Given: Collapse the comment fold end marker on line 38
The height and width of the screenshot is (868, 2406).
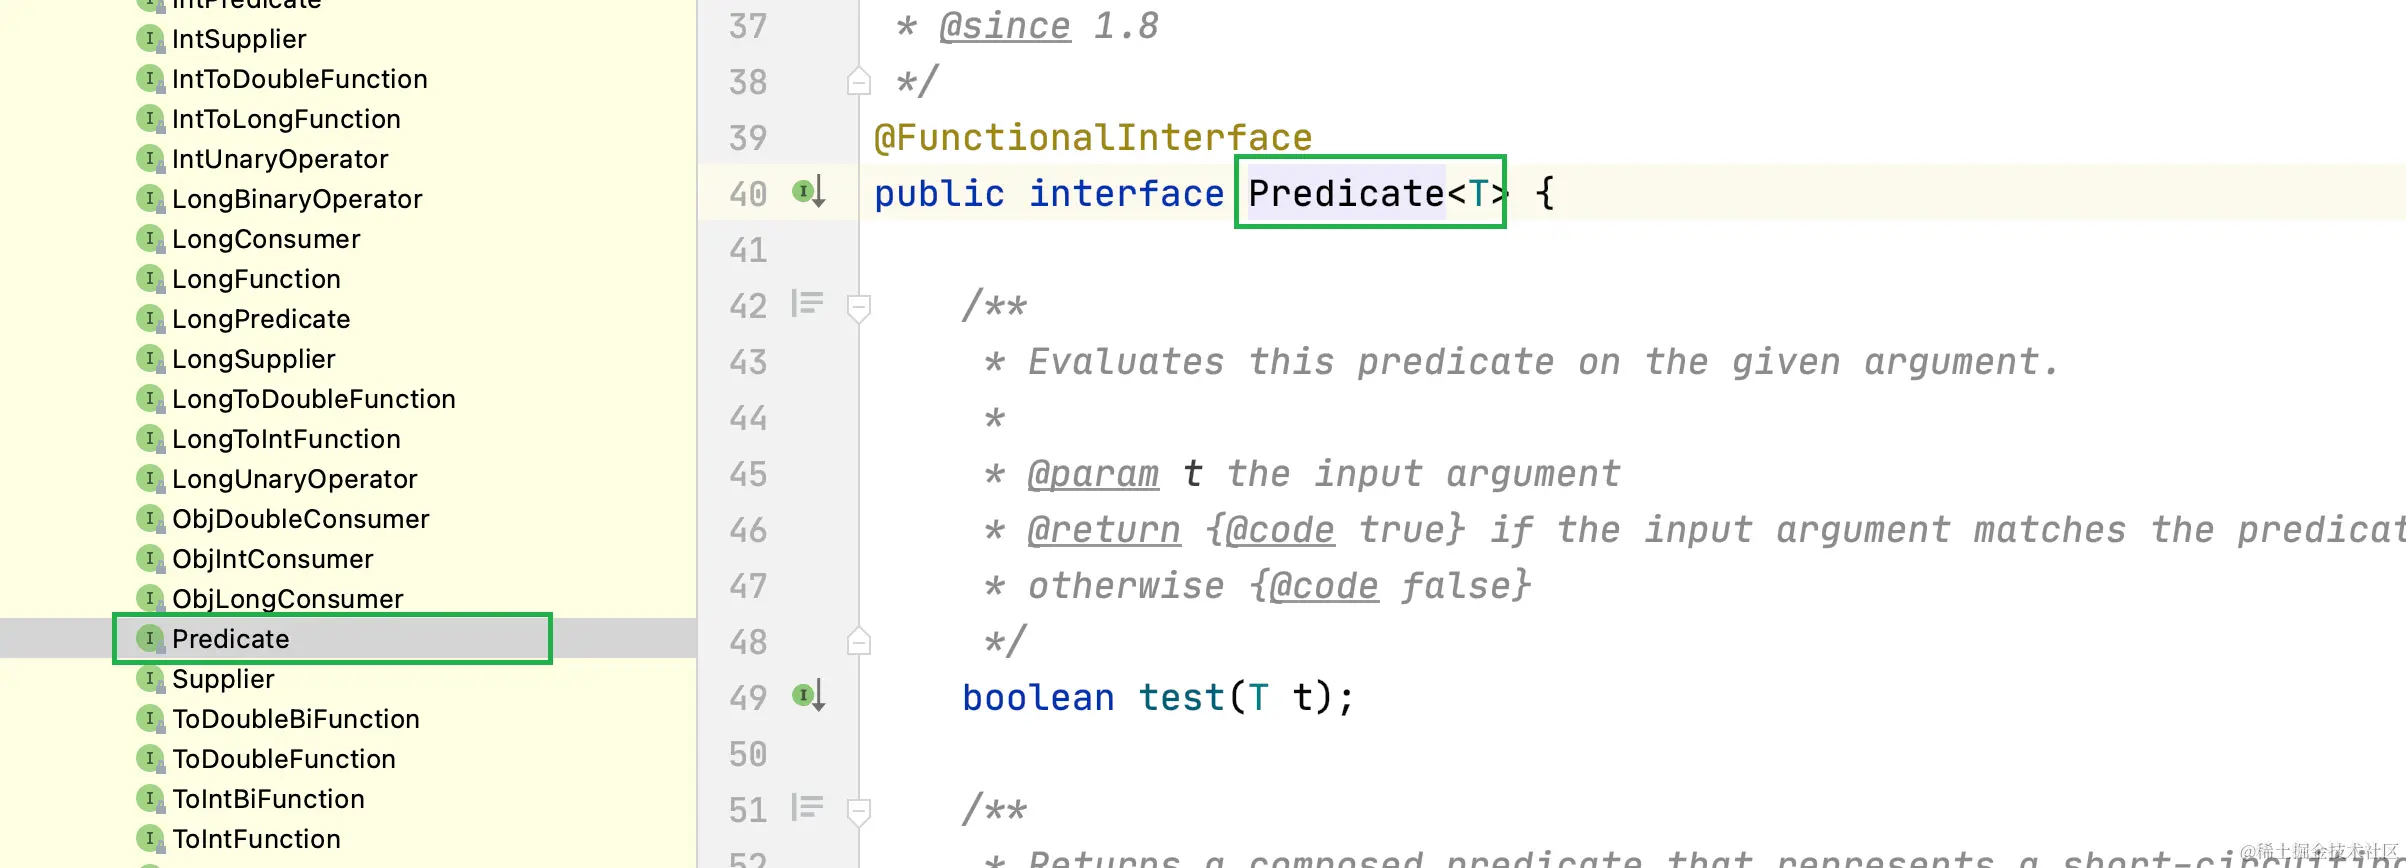Looking at the screenshot, I should [x=858, y=81].
